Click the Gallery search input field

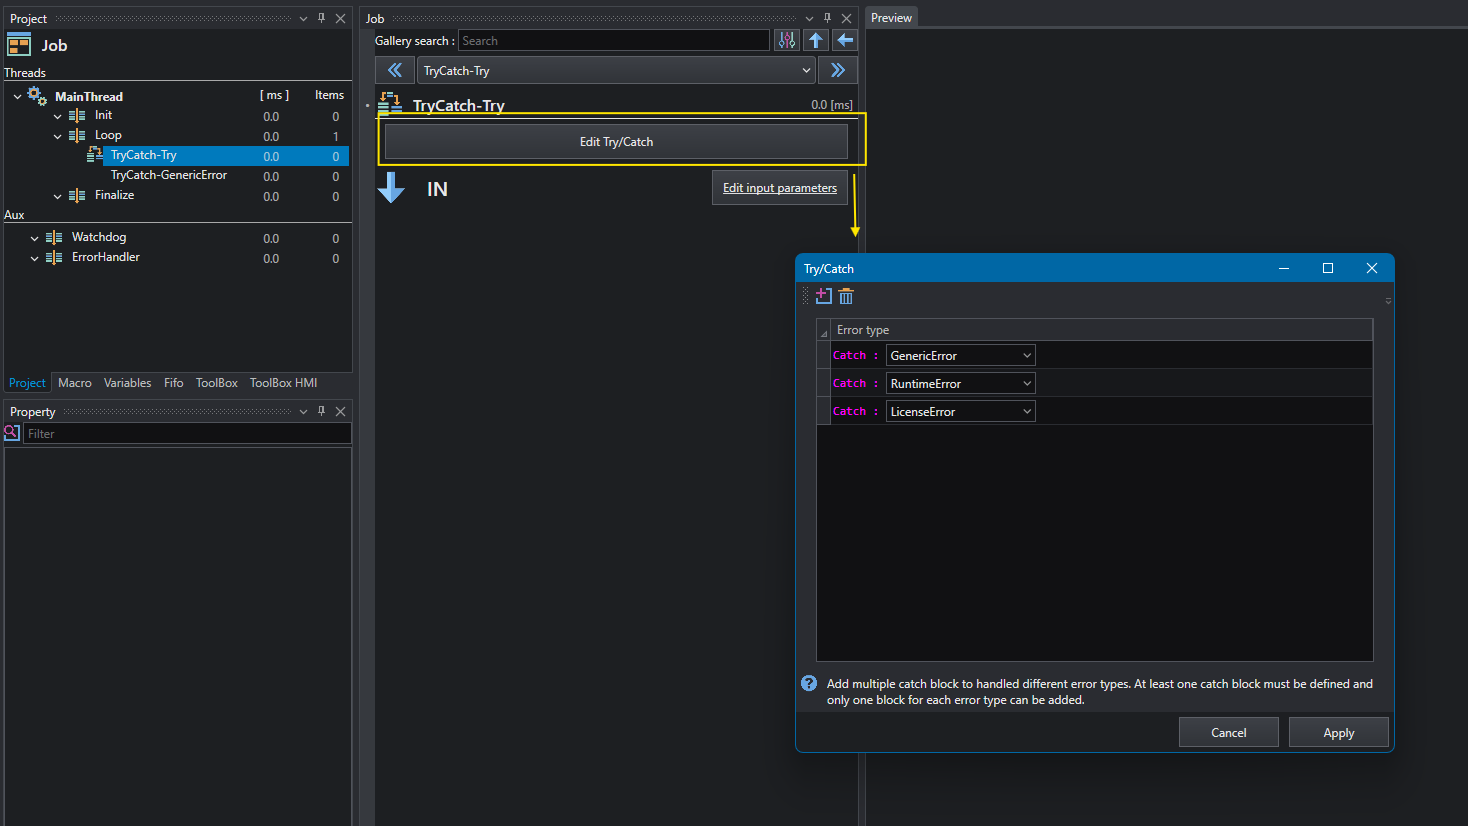coord(614,40)
